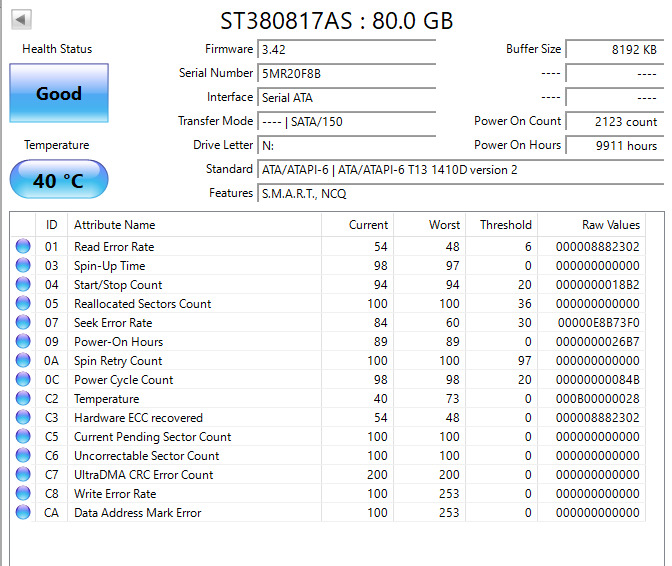Select the Spin Retry Count attribute name
Image resolution: width=672 pixels, height=566 pixels.
pos(118,361)
